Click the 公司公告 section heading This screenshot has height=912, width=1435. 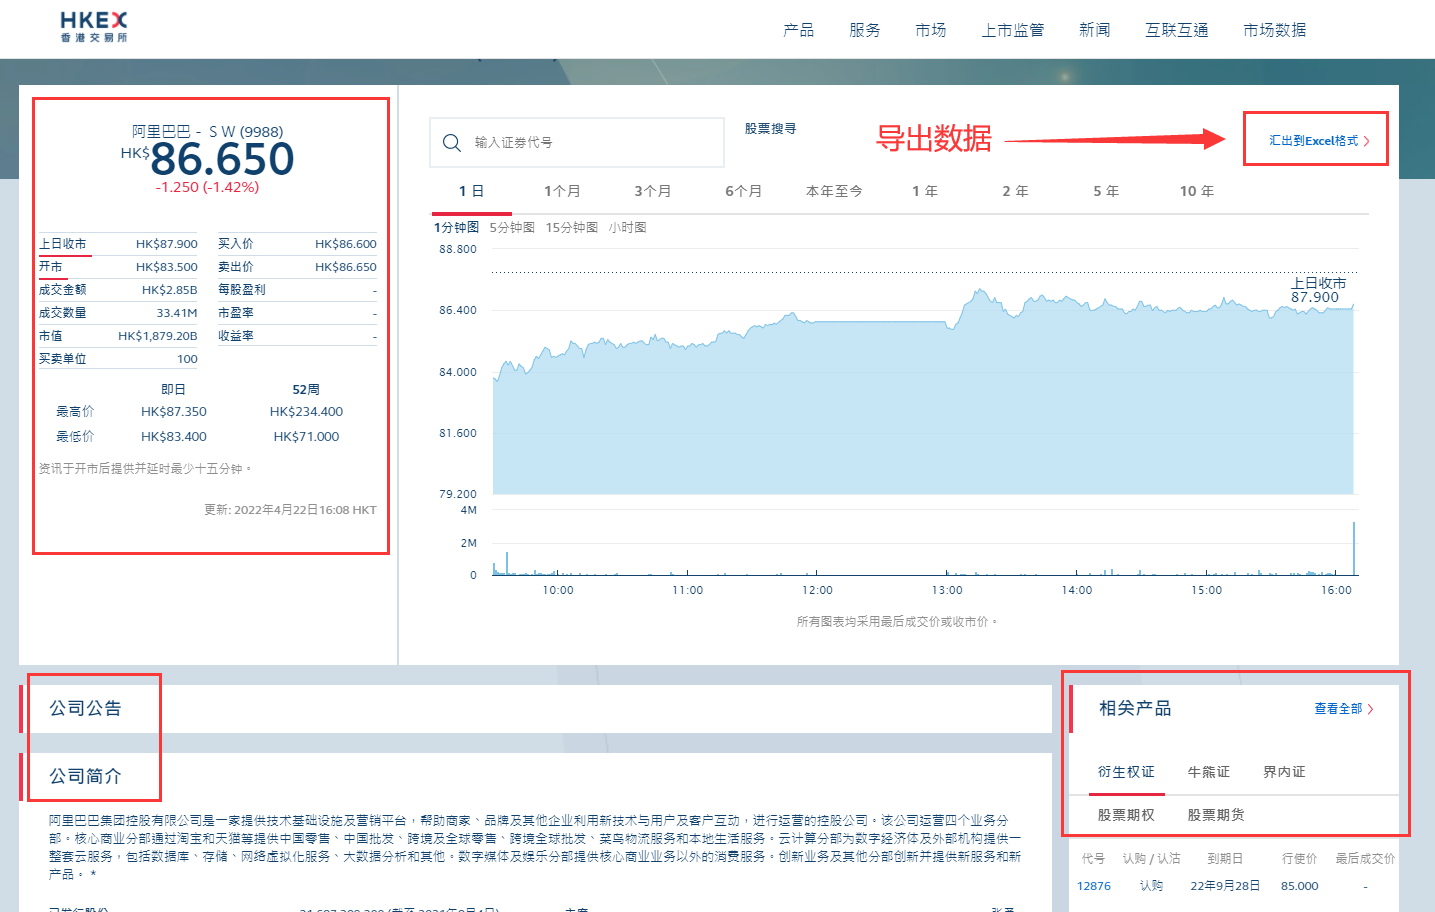[x=85, y=709]
